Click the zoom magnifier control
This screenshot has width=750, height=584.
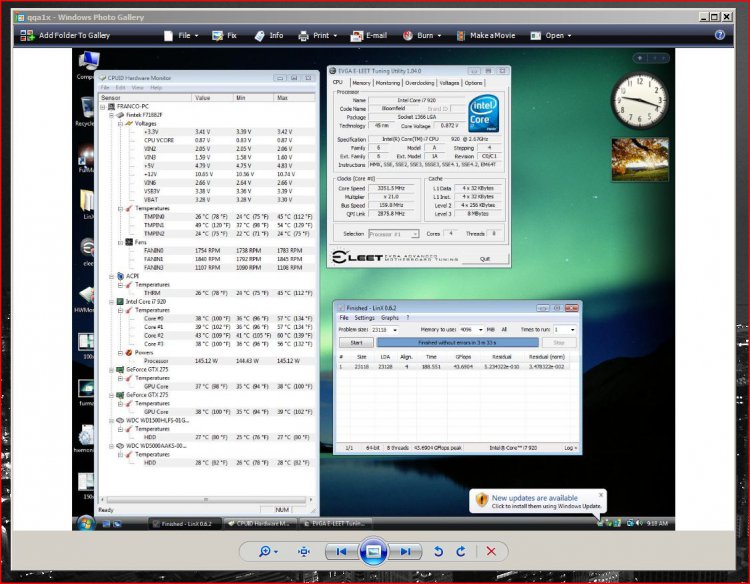pos(268,551)
